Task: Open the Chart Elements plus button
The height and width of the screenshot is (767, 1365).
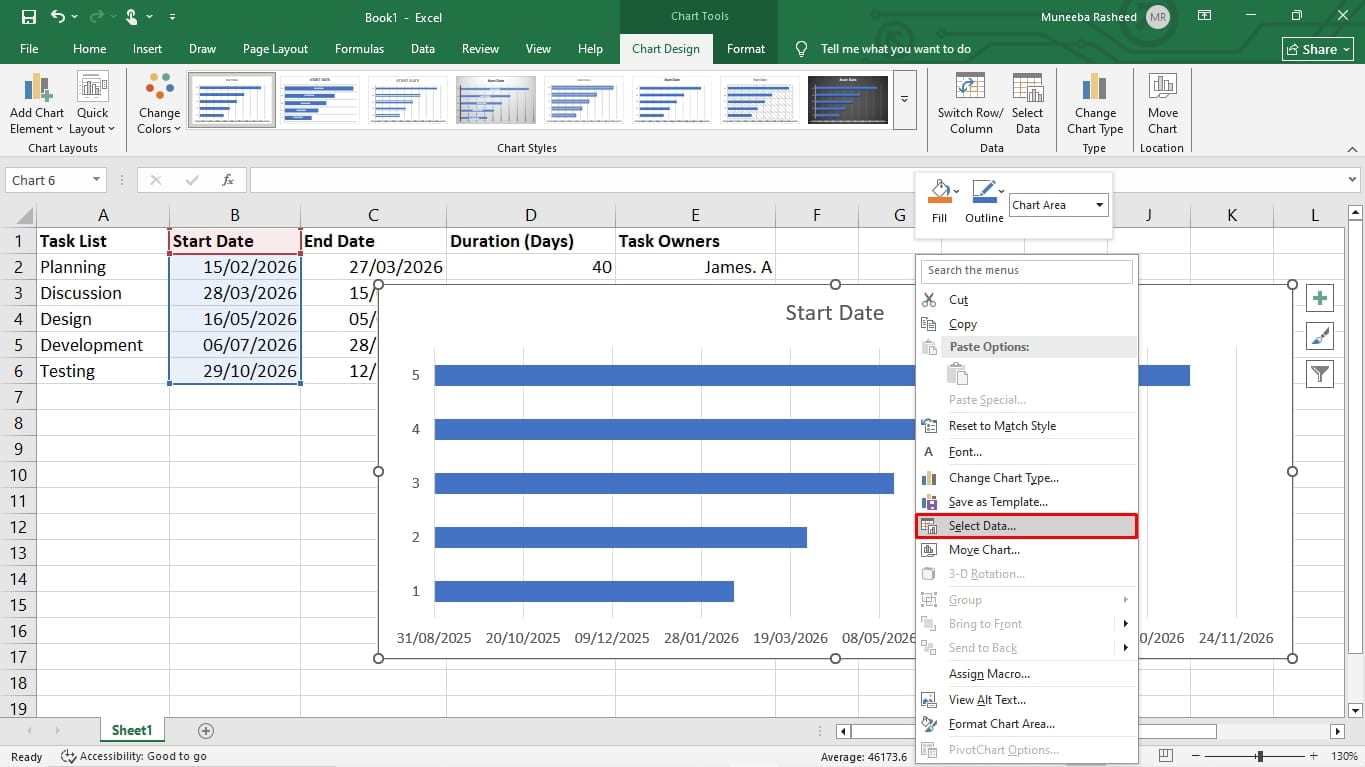Action: (1320, 298)
